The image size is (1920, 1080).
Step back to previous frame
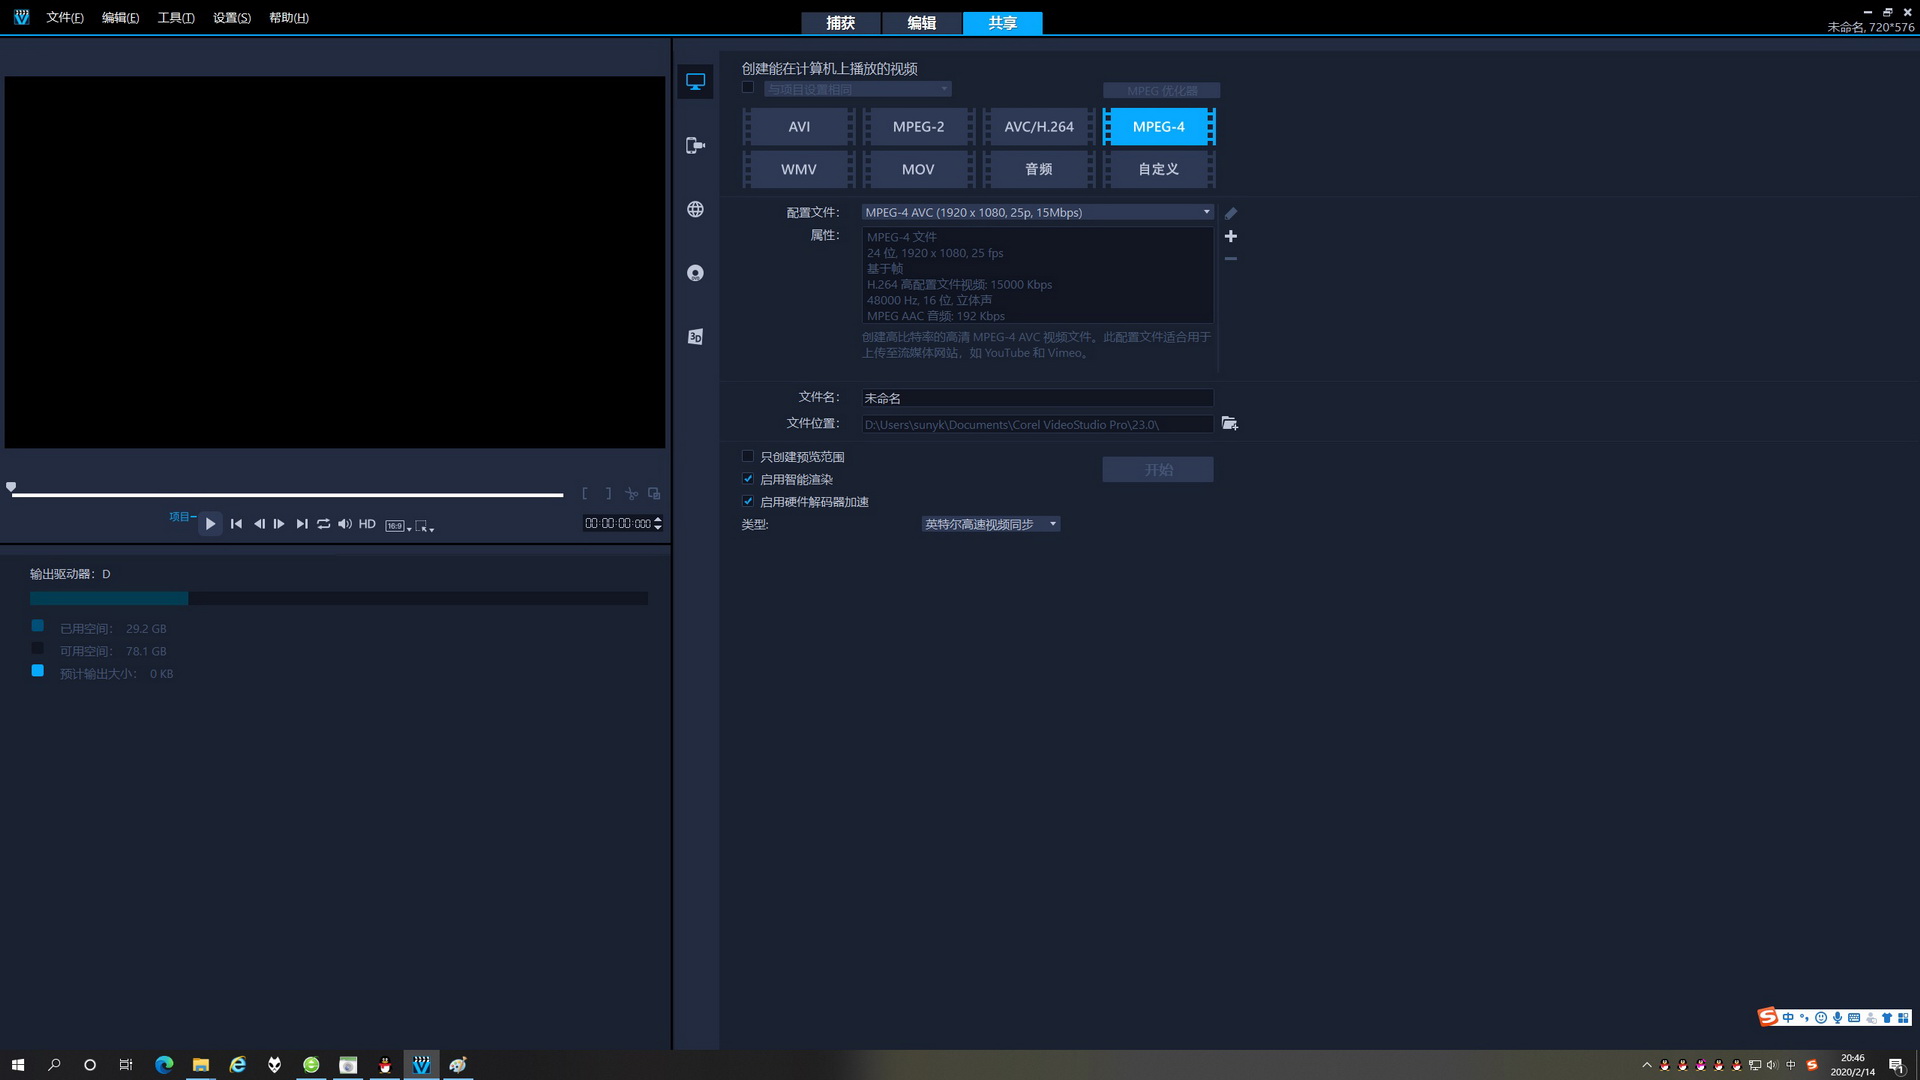(259, 524)
